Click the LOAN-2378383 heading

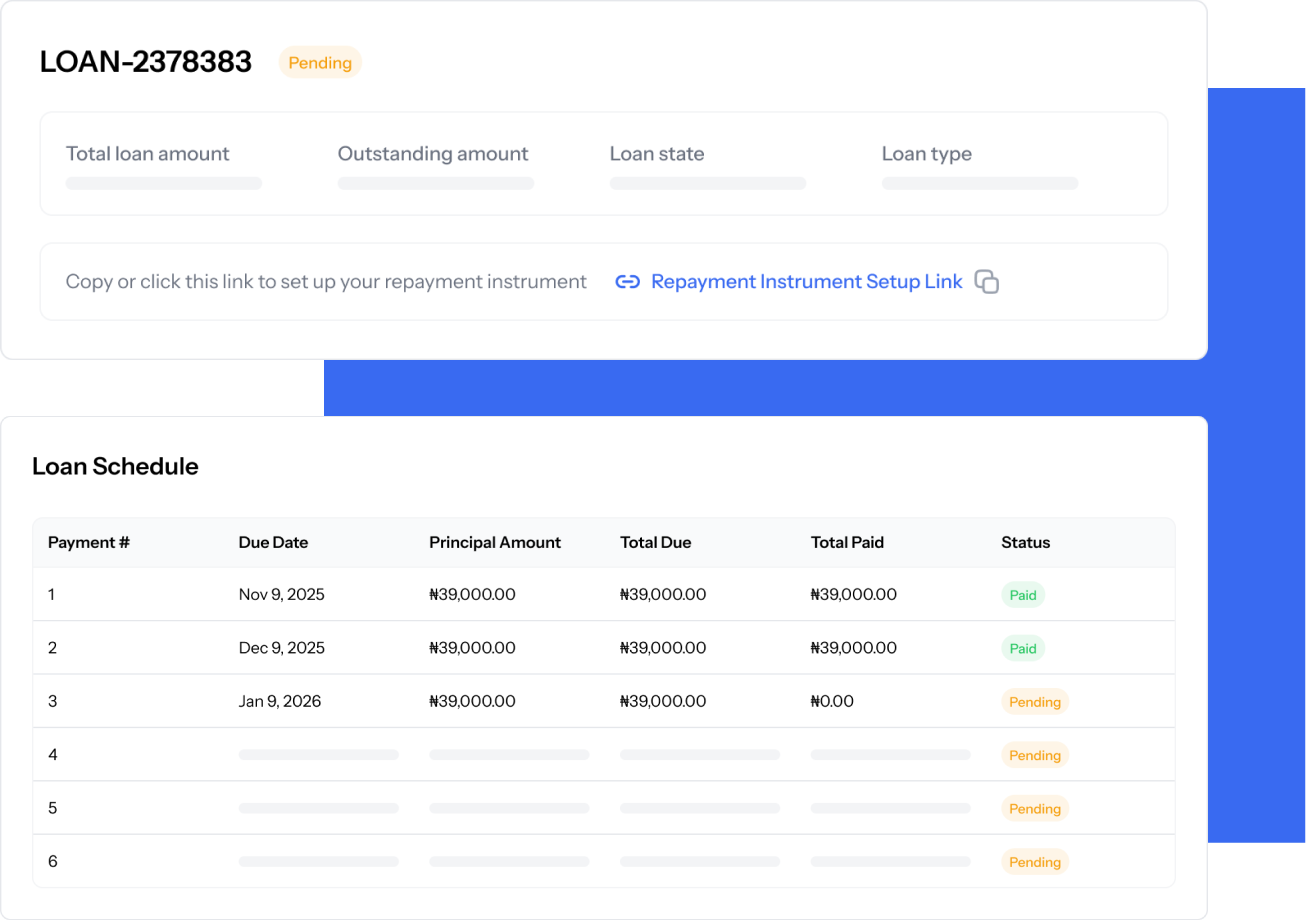click(146, 62)
